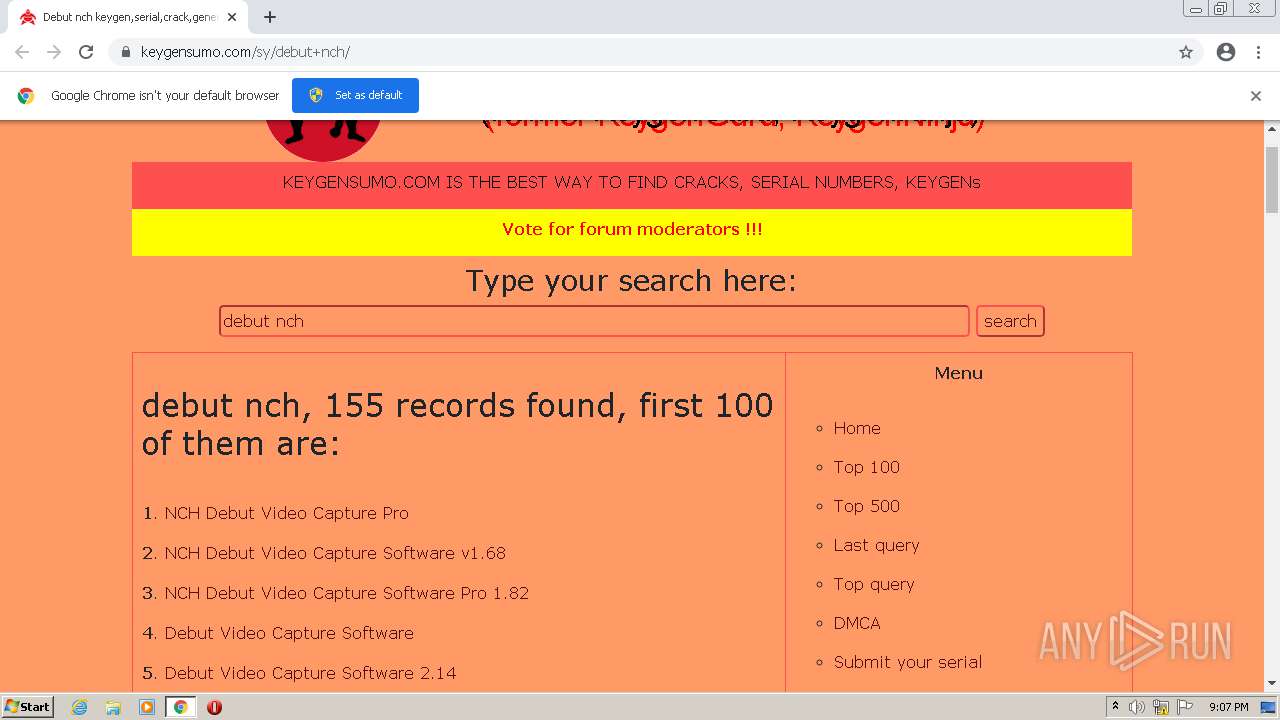This screenshot has width=1280, height=720.
Task: Click the Show desktop taskbar button
Action: tap(1269, 707)
